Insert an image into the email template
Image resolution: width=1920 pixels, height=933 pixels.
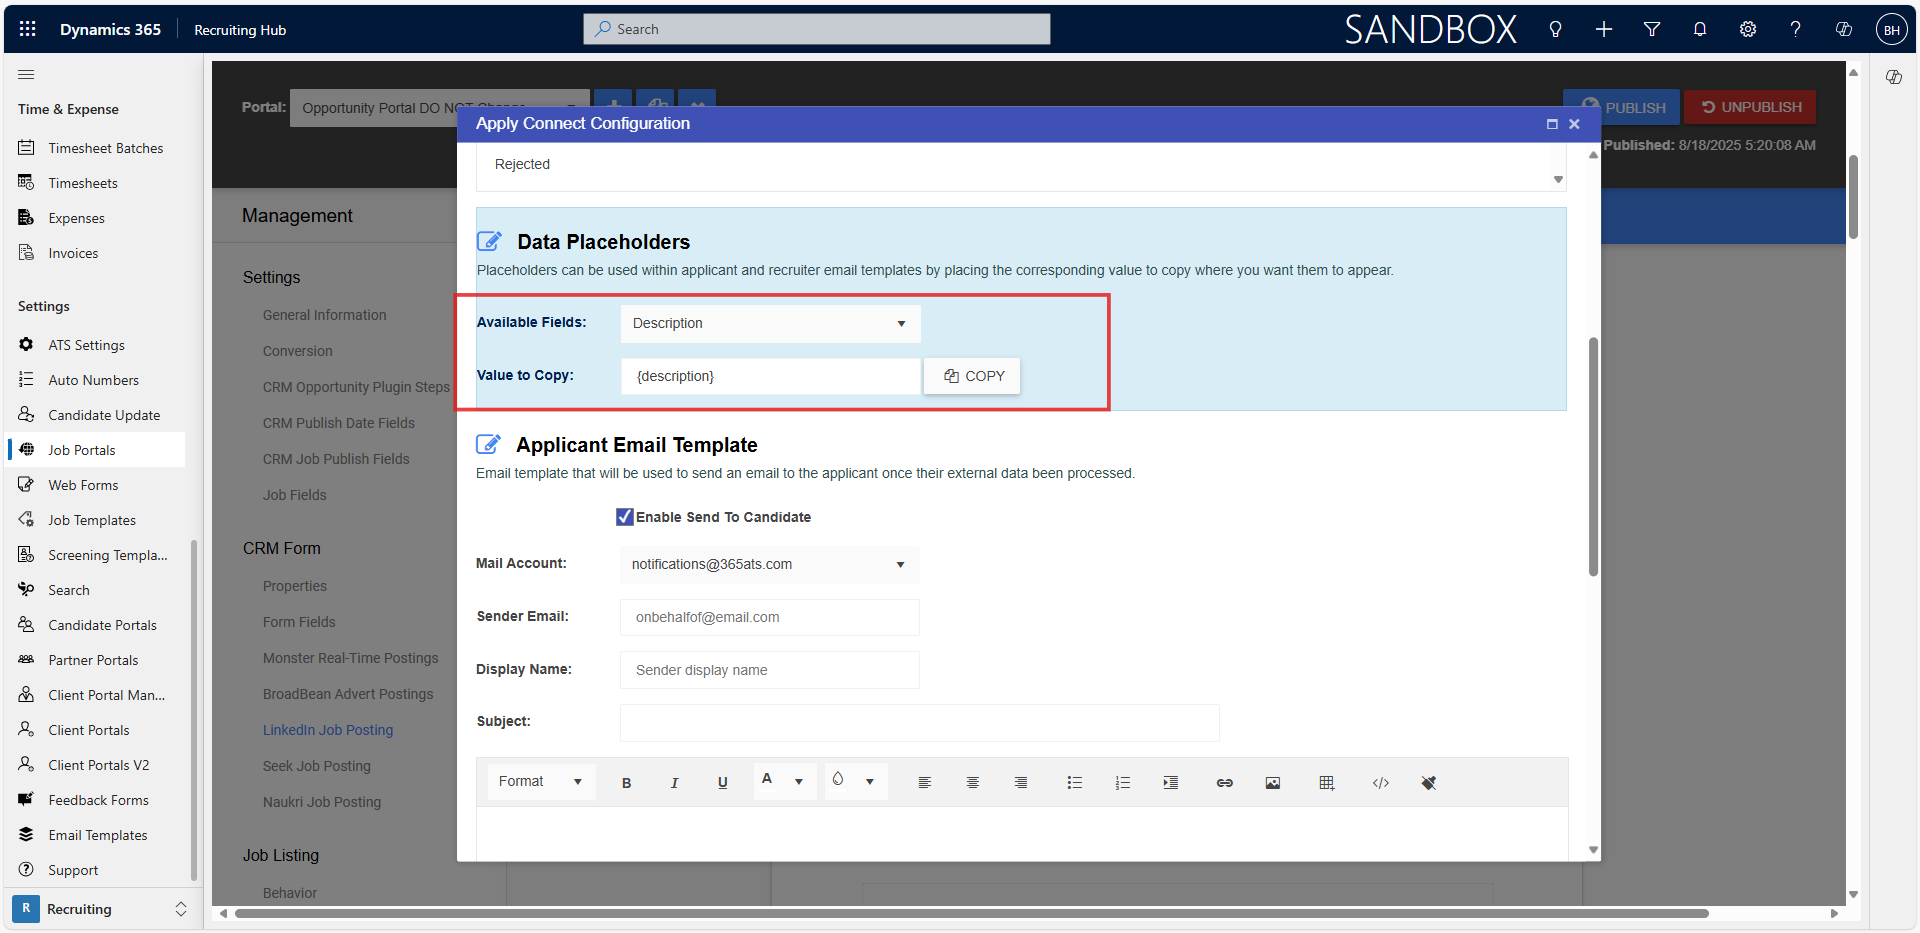tap(1272, 783)
